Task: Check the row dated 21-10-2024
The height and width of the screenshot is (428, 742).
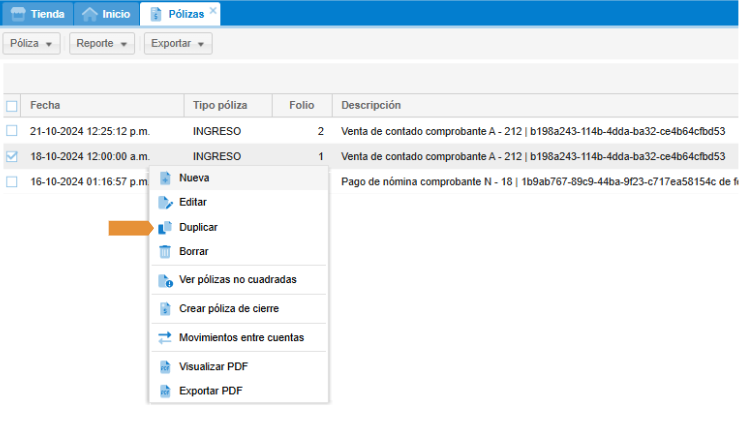Action: point(12,131)
